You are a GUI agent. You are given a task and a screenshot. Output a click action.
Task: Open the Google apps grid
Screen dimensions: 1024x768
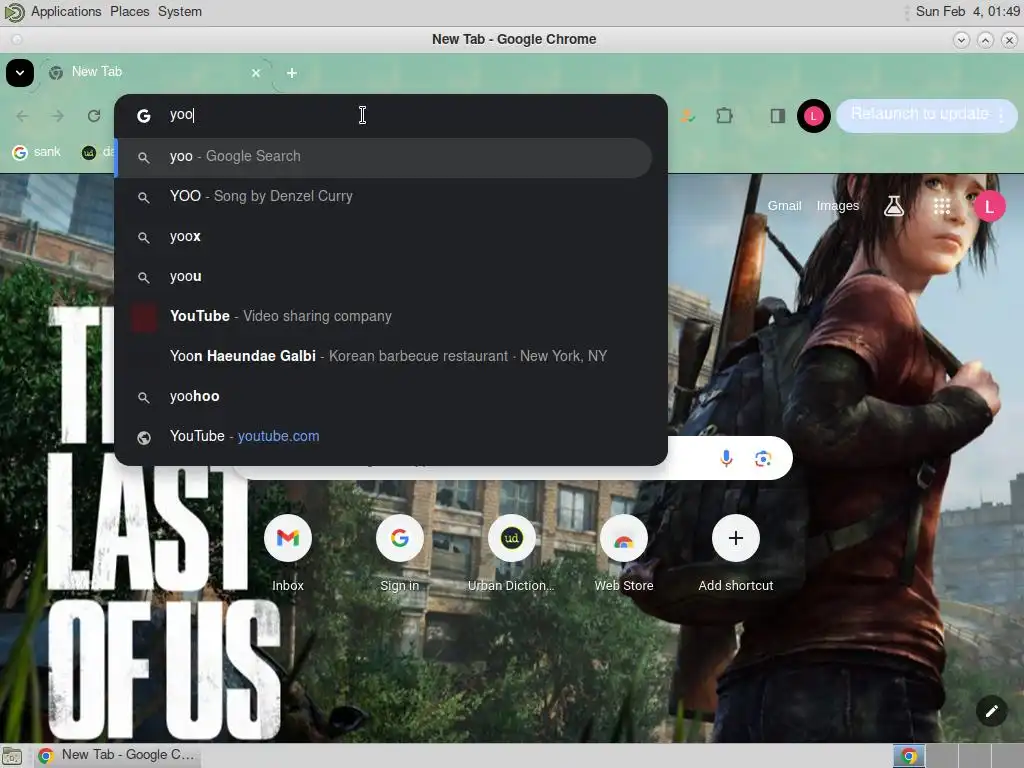click(942, 206)
